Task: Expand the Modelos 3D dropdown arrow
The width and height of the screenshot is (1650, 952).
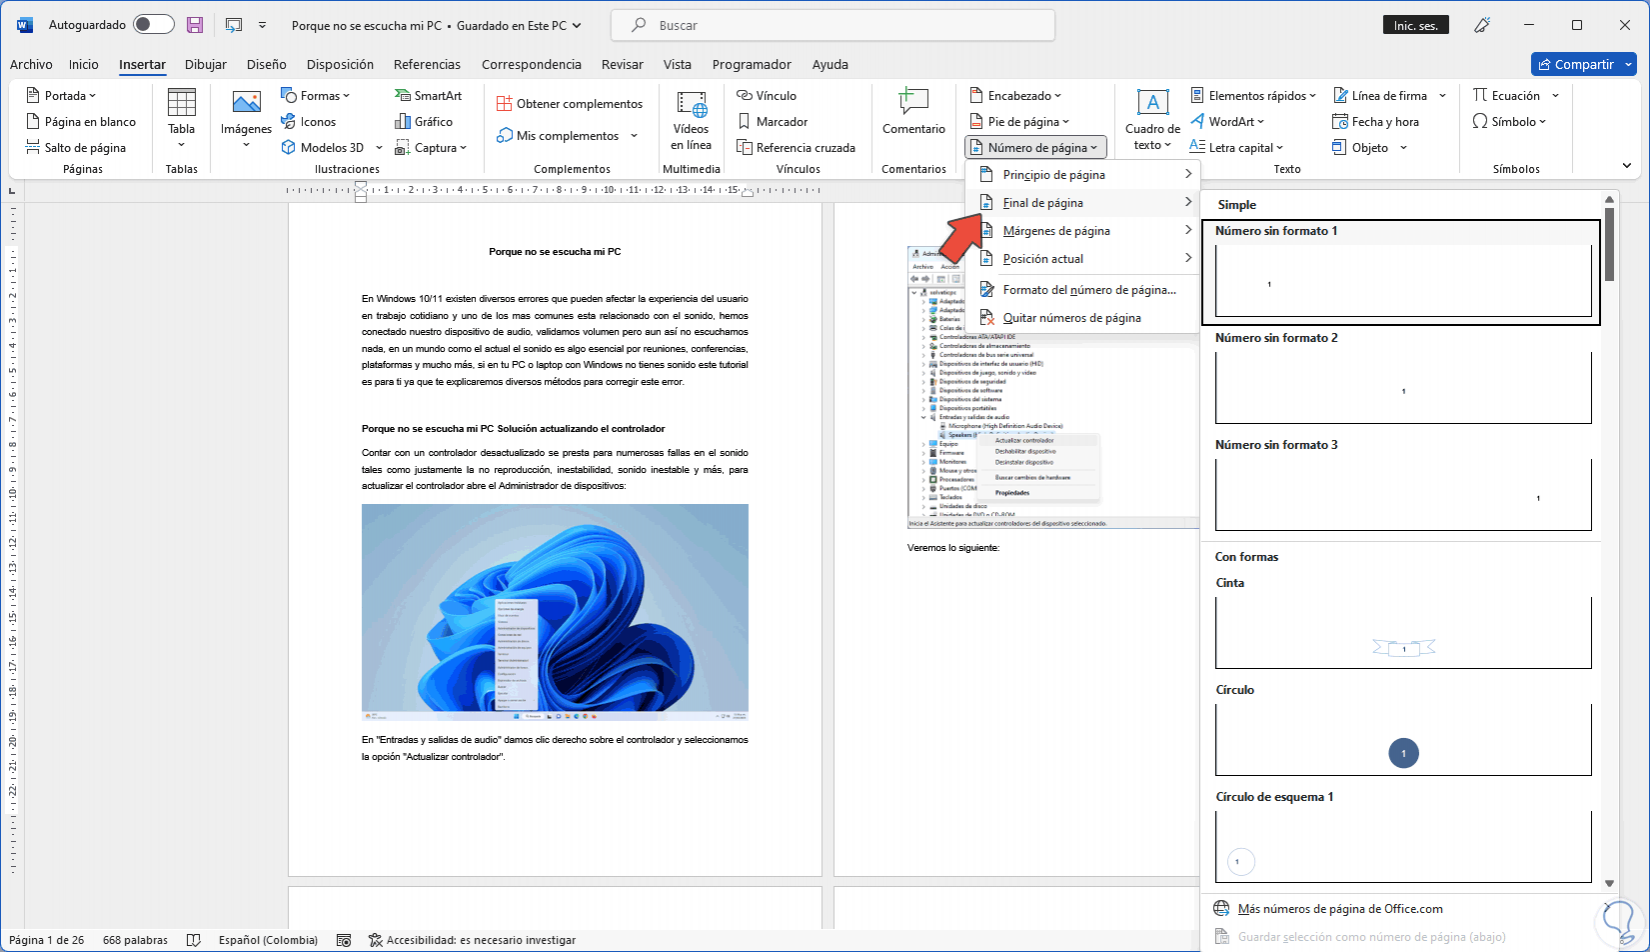Action: tap(379, 147)
